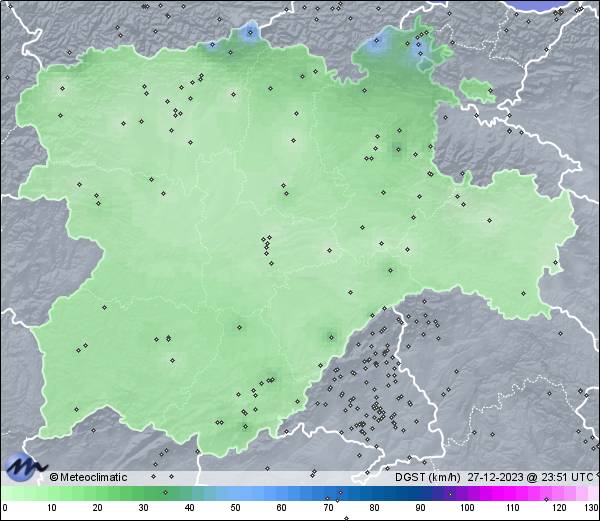Select the 10 km/h mark on the legend
The height and width of the screenshot is (521, 600).
tap(51, 507)
